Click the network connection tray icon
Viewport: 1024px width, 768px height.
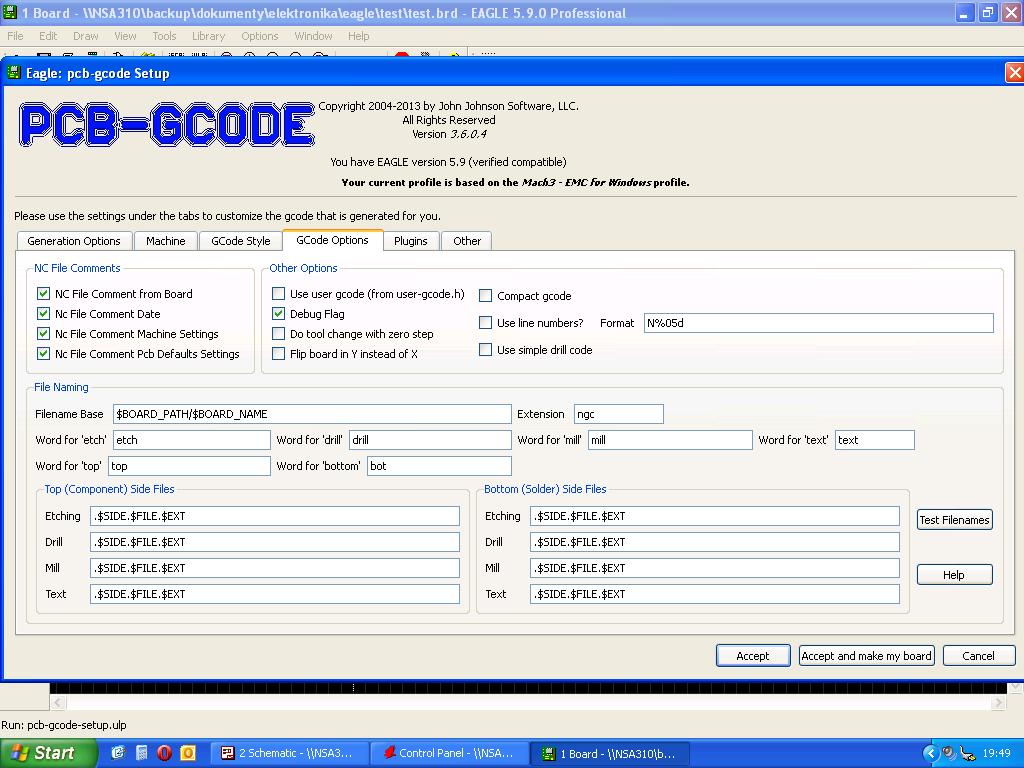pyautogui.click(x=967, y=754)
